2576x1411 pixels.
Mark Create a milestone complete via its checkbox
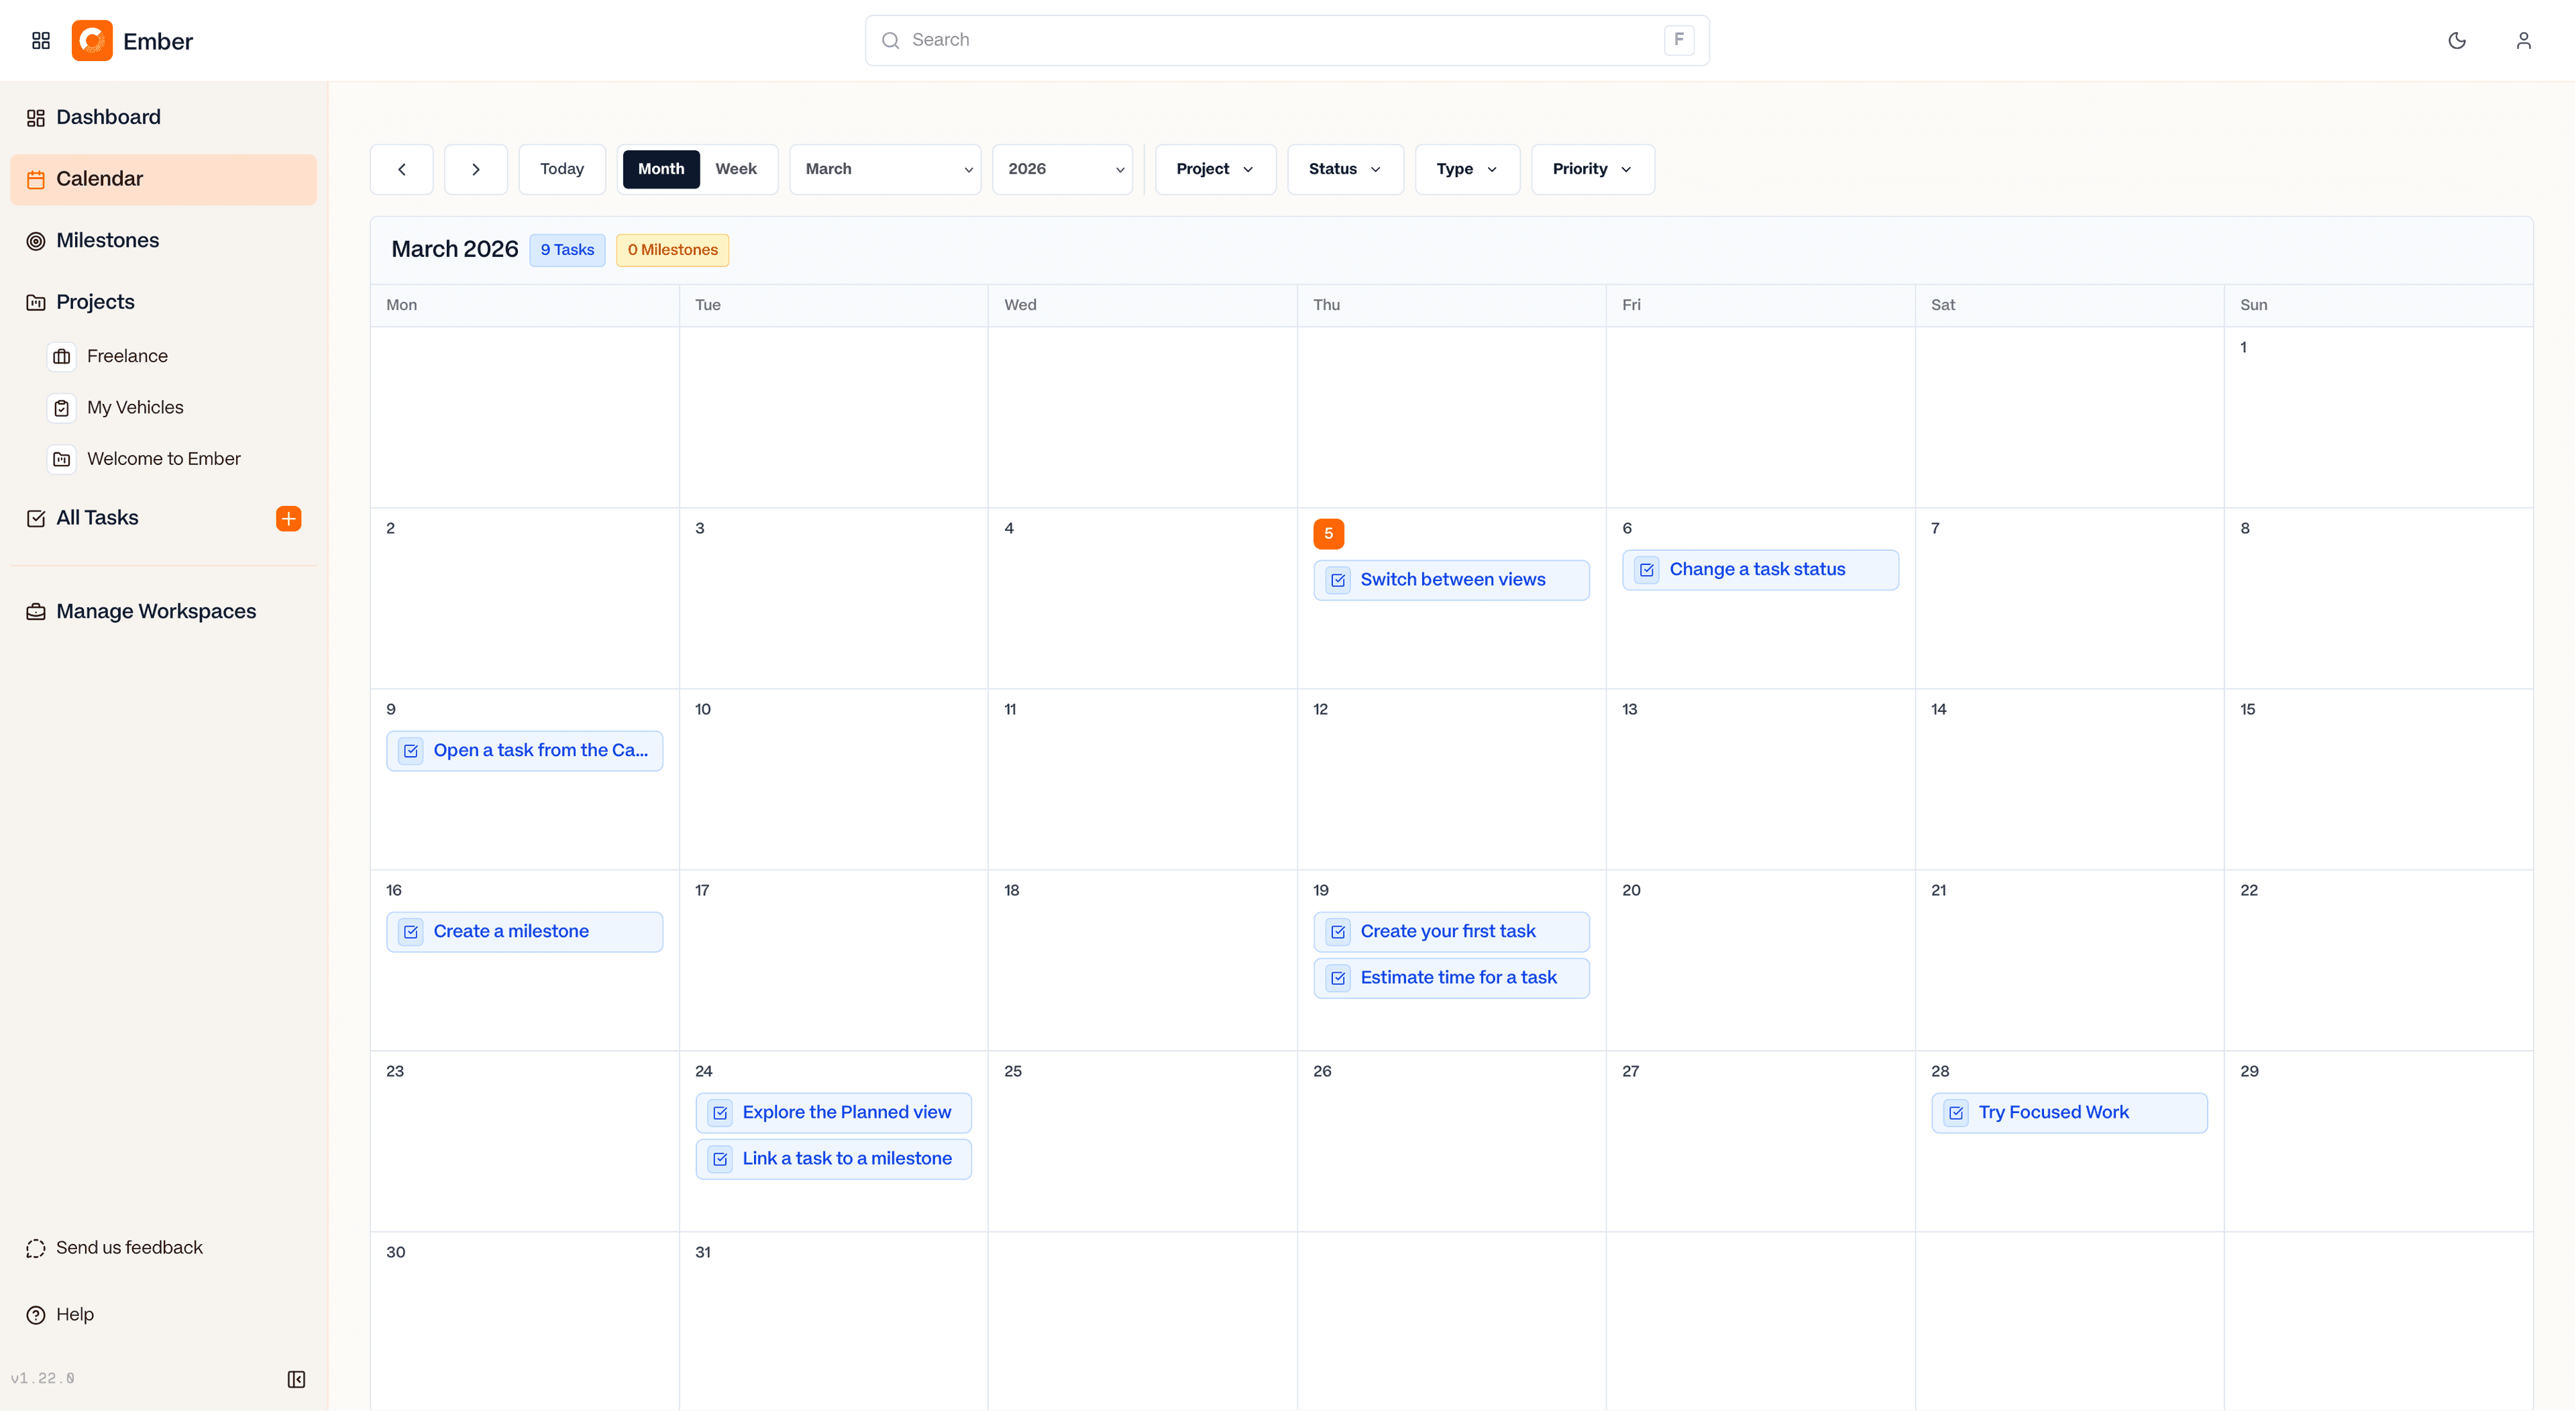411,931
